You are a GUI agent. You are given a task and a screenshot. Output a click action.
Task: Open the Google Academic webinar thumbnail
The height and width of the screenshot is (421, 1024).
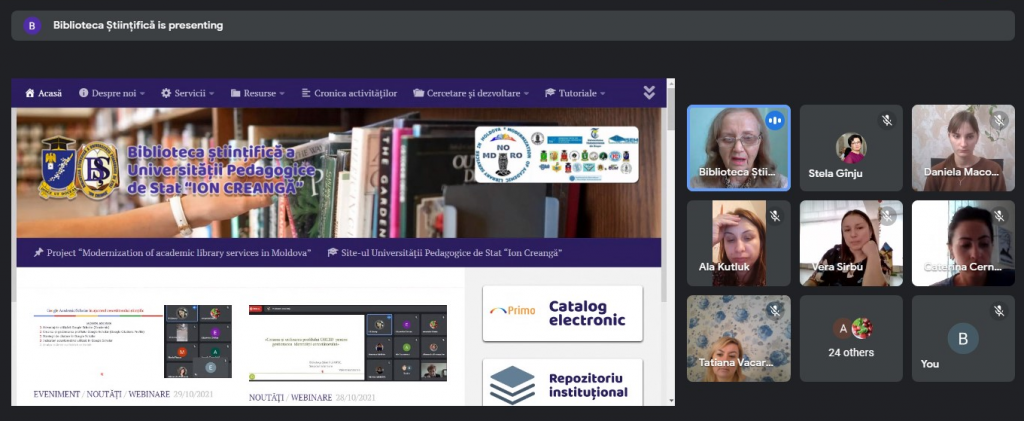pyautogui.click(x=133, y=341)
